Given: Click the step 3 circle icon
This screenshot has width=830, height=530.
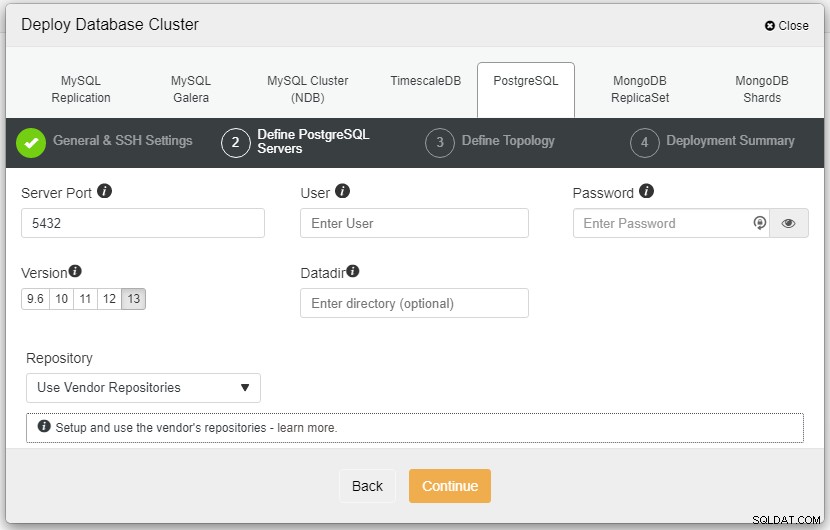Looking at the screenshot, I should 440,143.
